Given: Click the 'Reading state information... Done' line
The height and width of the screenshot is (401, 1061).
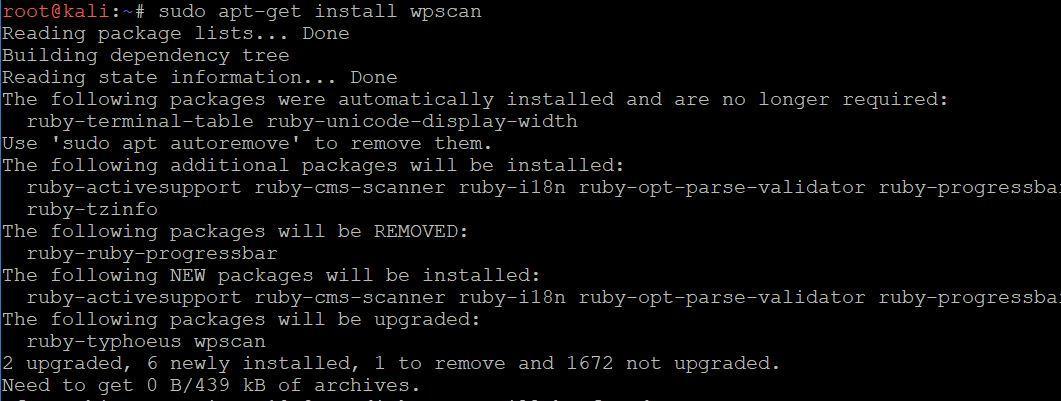Looking at the screenshot, I should point(200,78).
